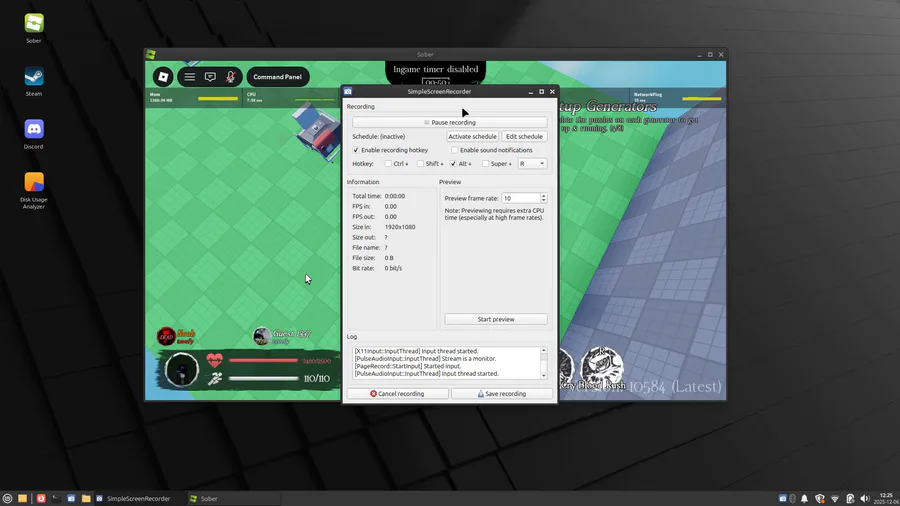
Task: Open the volume control tray icon
Action: point(864,499)
